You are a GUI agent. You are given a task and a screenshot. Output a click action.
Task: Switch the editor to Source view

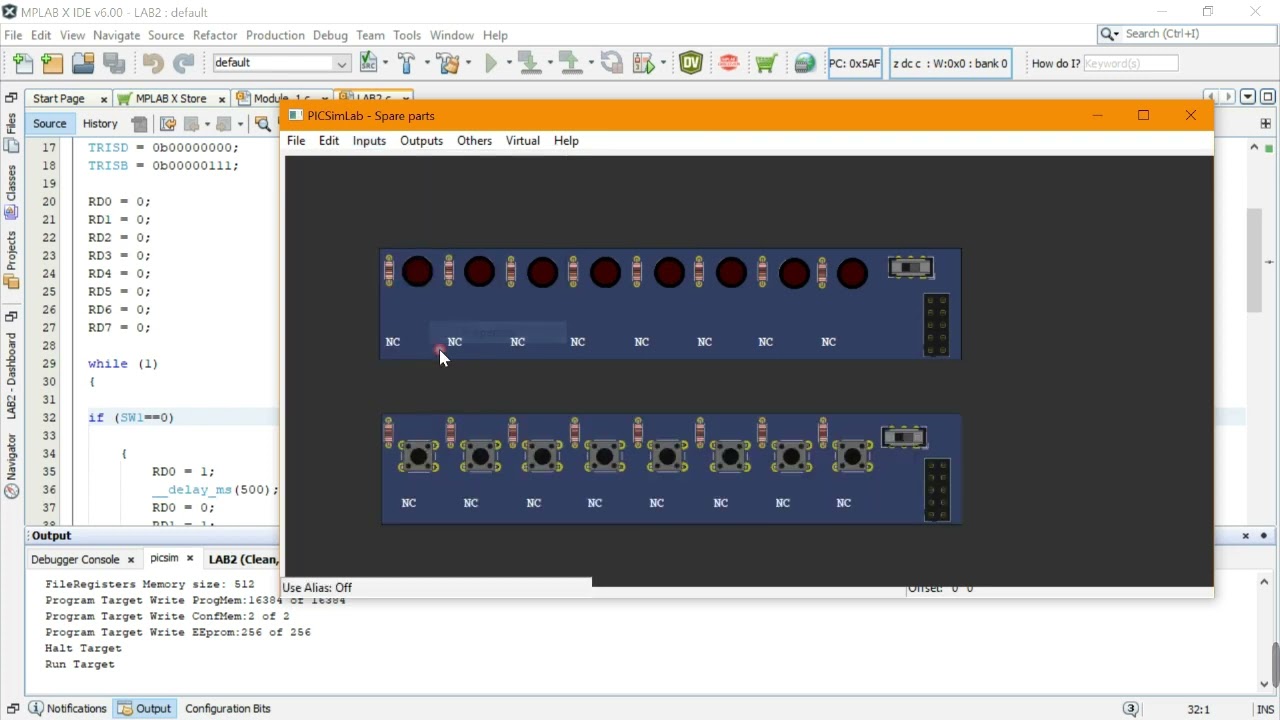tap(49, 124)
